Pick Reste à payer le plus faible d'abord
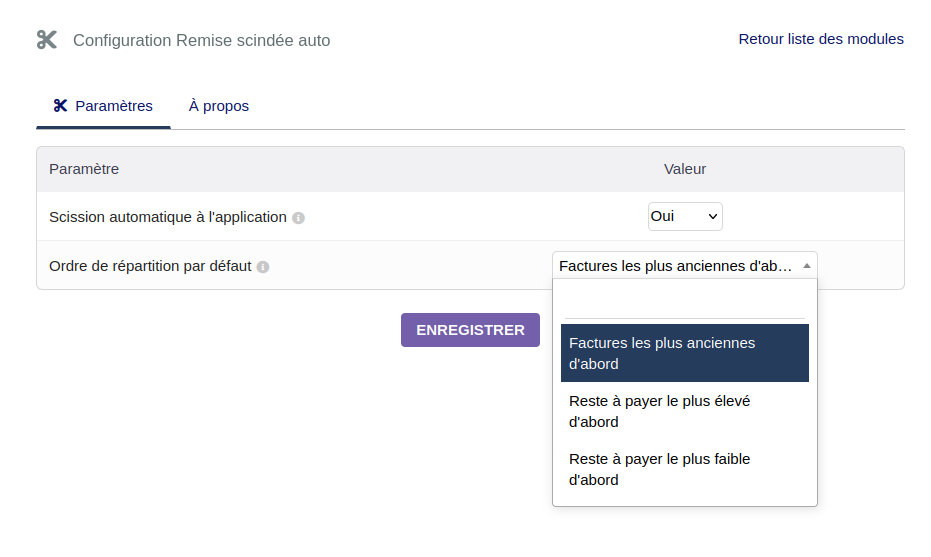 685,470
